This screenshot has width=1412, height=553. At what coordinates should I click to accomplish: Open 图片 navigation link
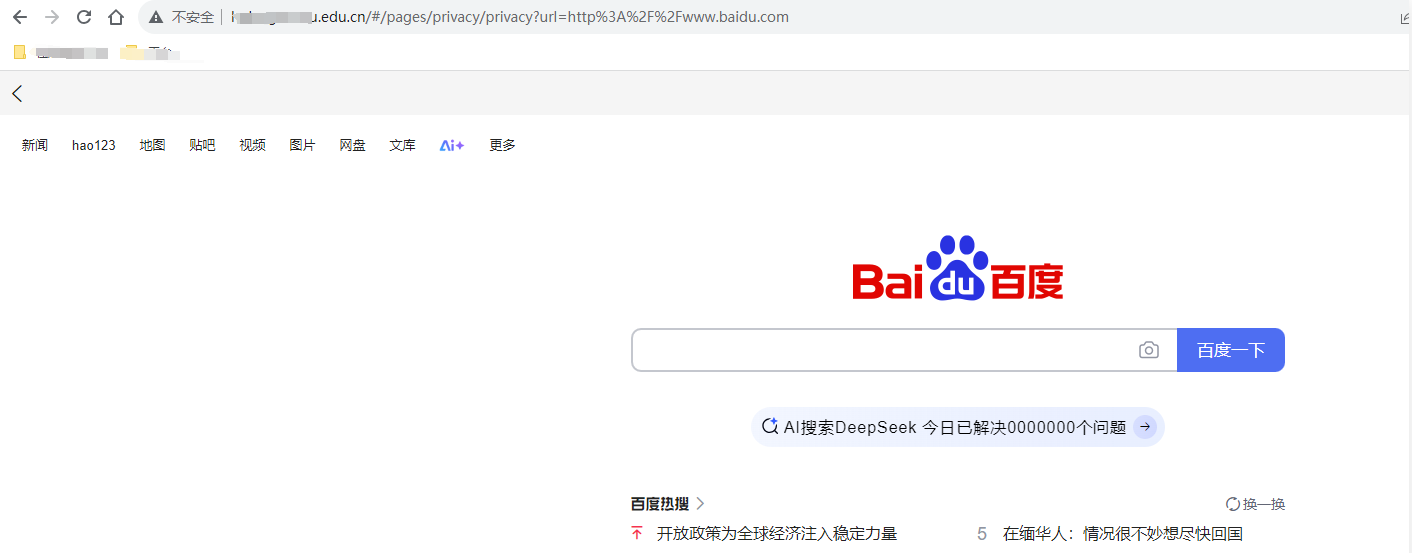tap(302, 145)
